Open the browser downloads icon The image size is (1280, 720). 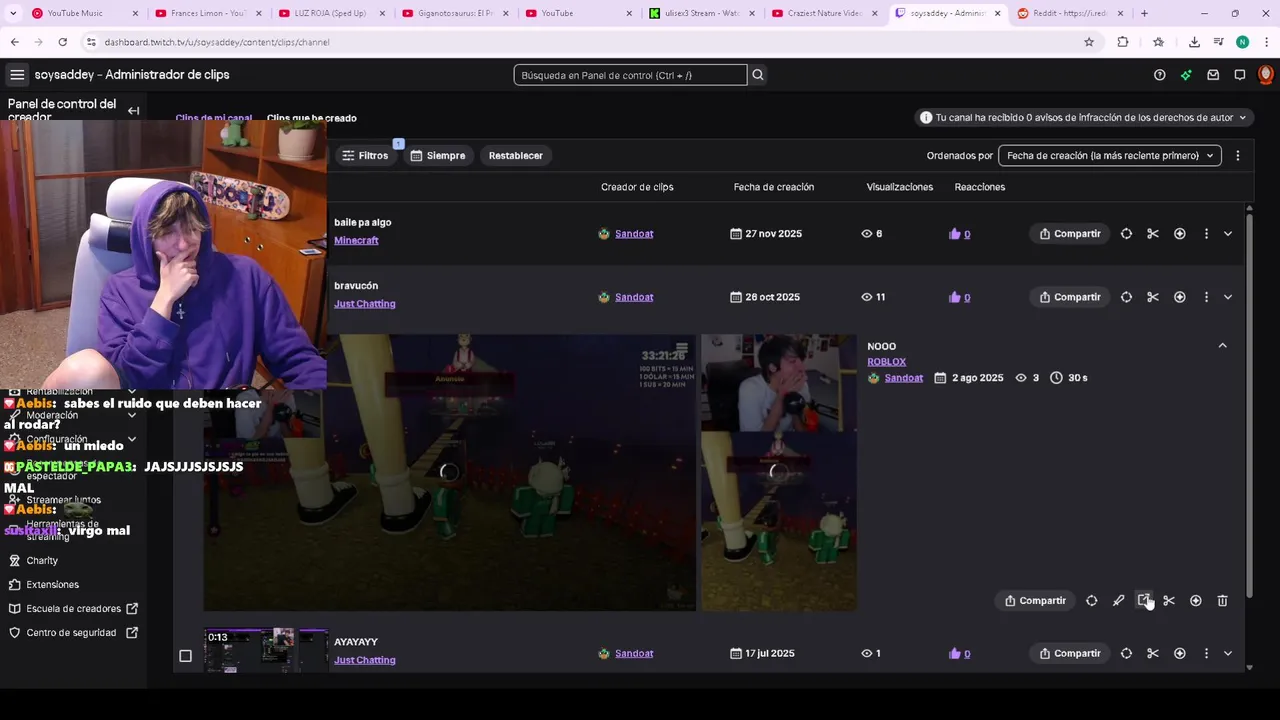[1194, 42]
